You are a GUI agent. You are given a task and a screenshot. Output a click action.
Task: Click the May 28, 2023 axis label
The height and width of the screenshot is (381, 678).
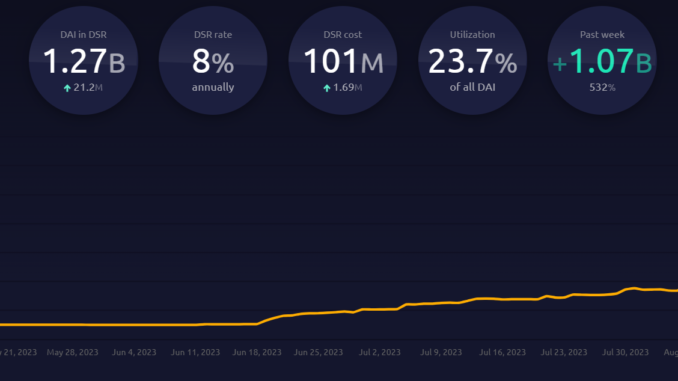pos(73,352)
